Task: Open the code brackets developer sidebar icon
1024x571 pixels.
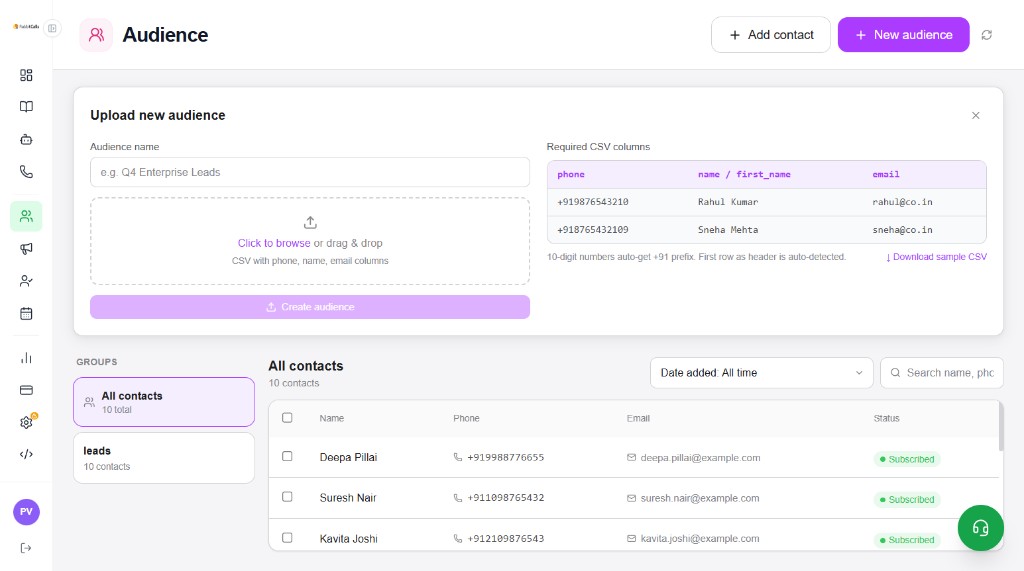Action: coord(26,454)
